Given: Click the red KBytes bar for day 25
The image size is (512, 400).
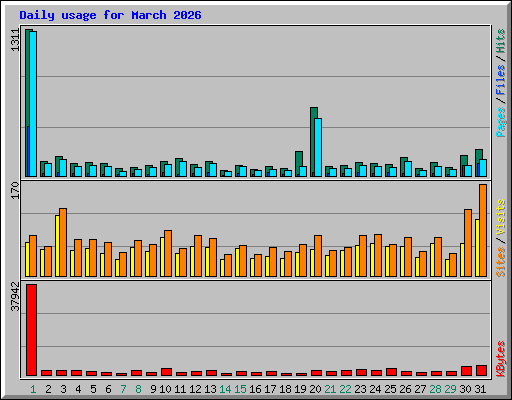Looking at the screenshot, I should tap(391, 372).
